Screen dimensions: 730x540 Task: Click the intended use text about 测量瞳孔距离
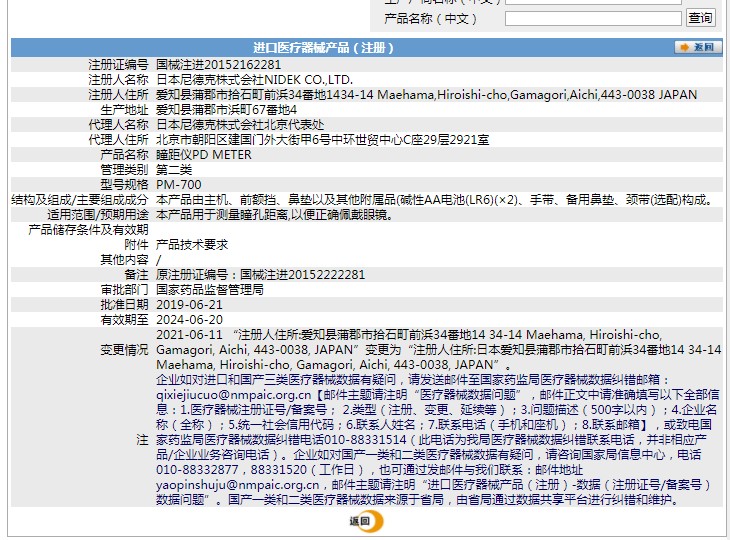(x=275, y=215)
